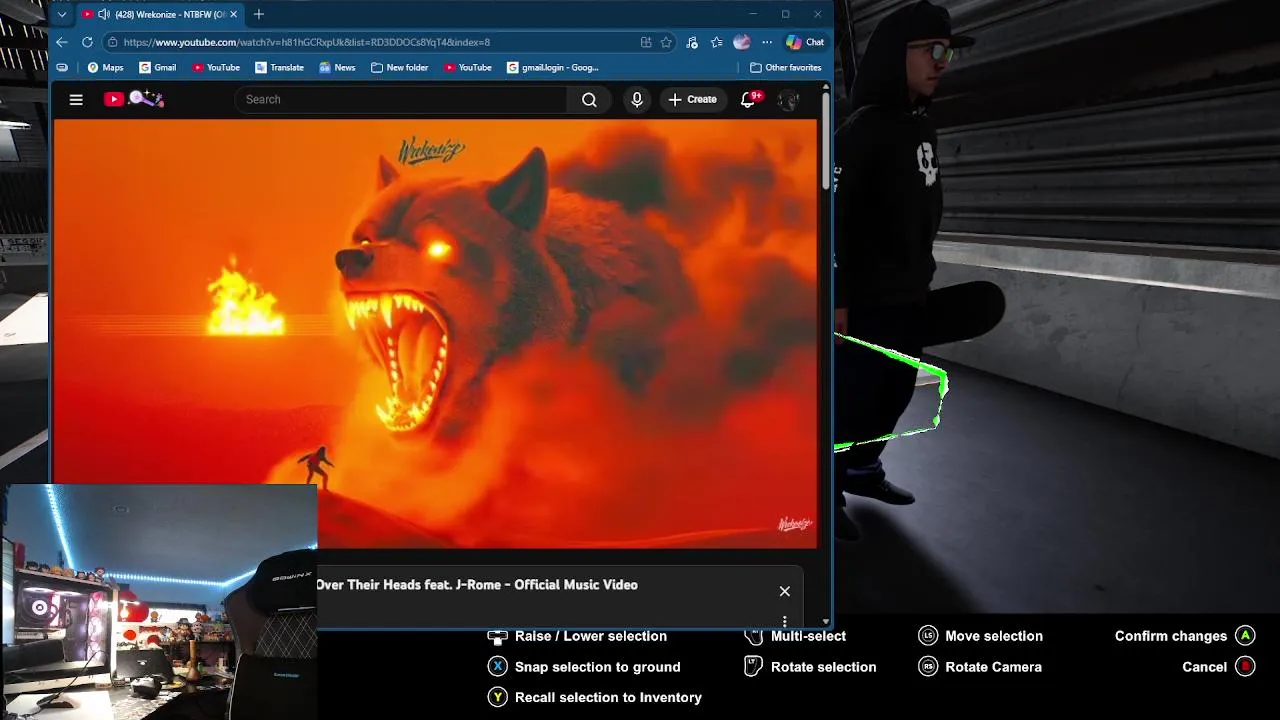
Task: Open the Translate bookmark
Action: pos(279,67)
